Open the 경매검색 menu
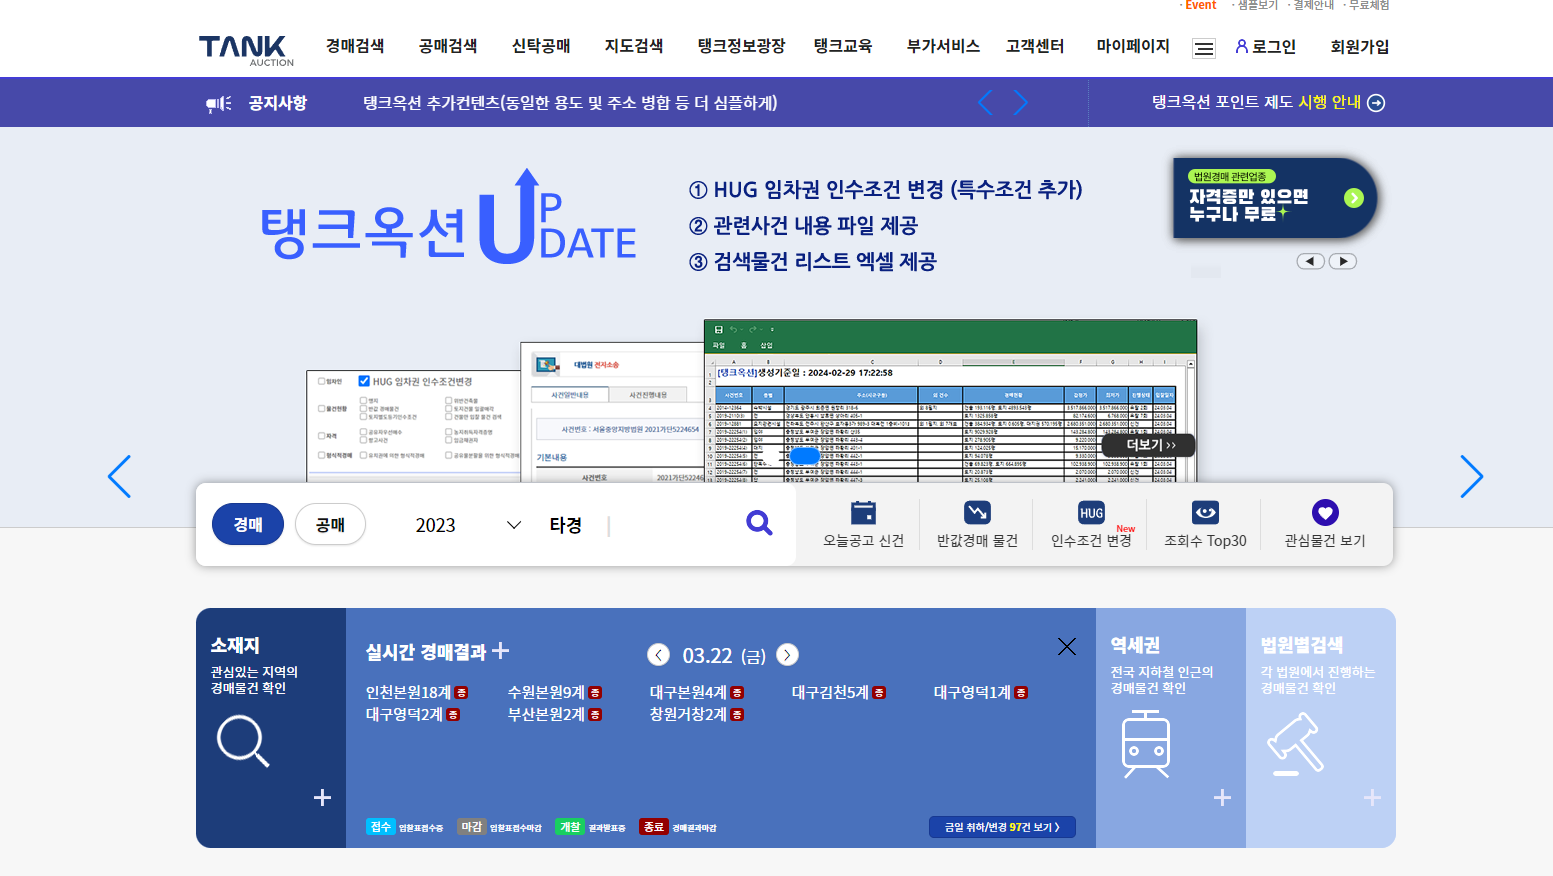Image resolution: width=1553 pixels, height=876 pixels. pos(355,46)
